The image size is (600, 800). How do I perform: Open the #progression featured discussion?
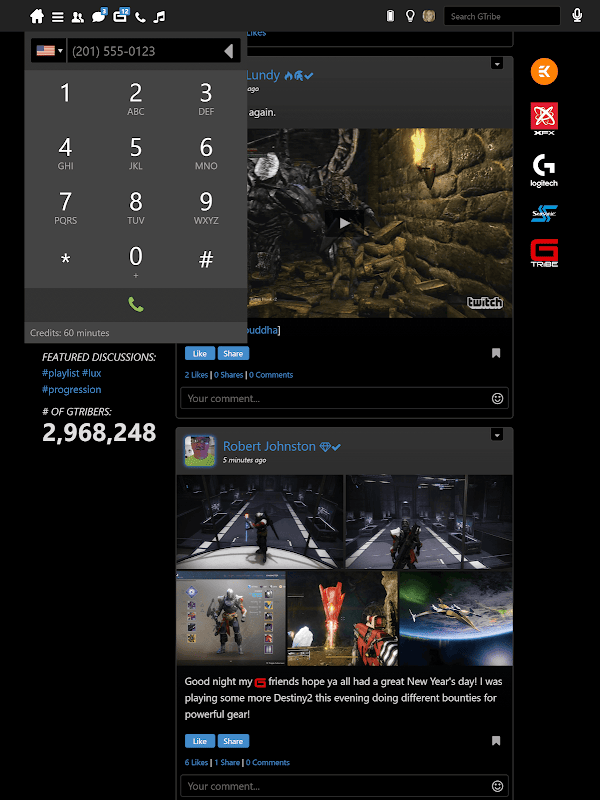tap(71, 389)
